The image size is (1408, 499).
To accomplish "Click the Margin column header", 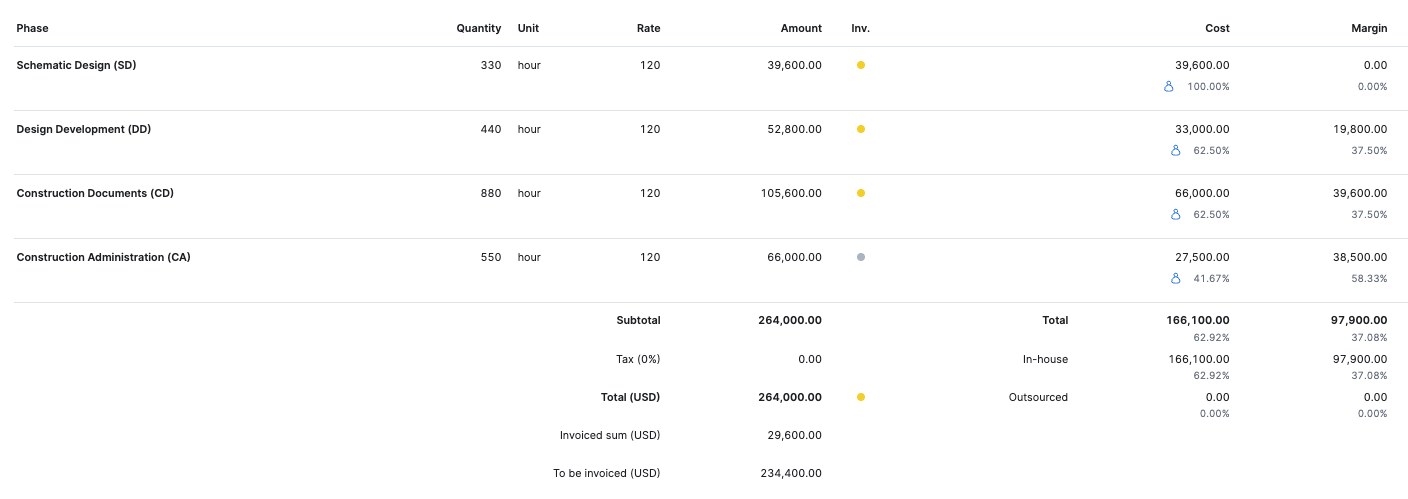I will (x=1369, y=28).
